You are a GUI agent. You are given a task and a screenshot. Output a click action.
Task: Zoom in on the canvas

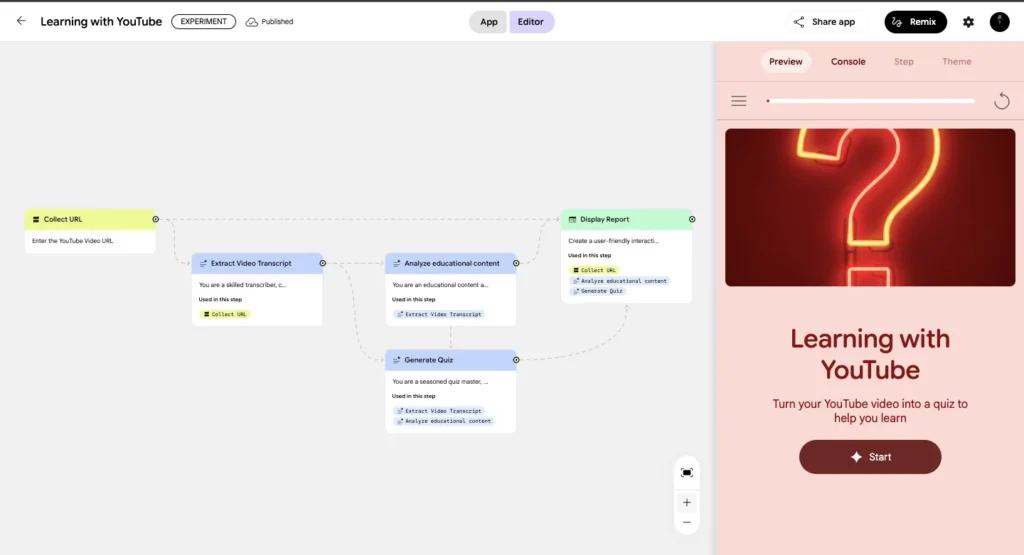pos(686,502)
